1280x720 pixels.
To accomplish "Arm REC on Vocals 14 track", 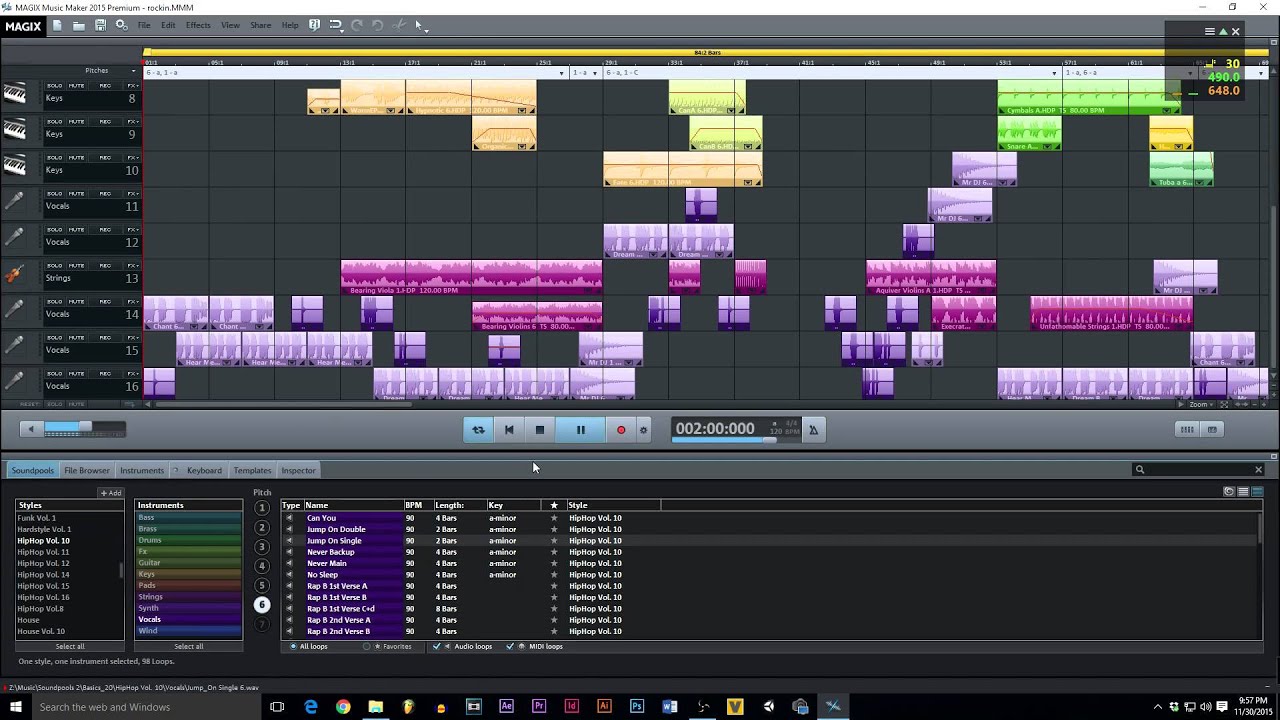I will pos(105,302).
